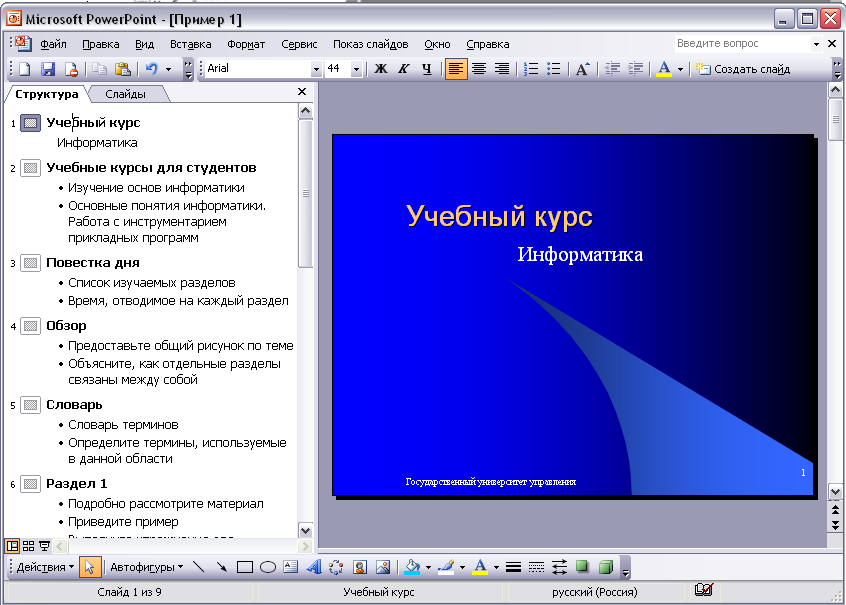Select slide 6 icon Раздел 1

click(x=30, y=484)
